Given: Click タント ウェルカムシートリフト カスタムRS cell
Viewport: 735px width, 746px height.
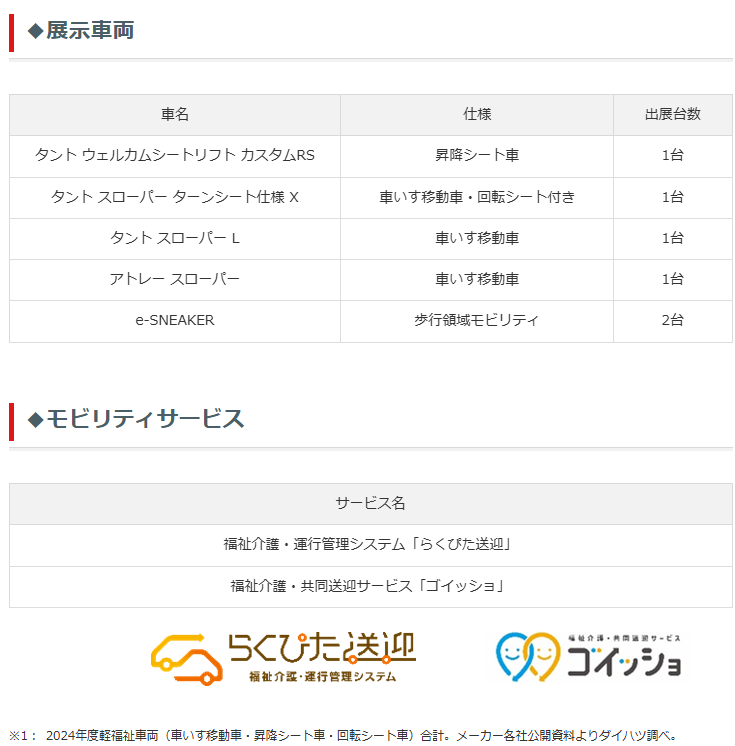Looking at the screenshot, I should [x=175, y=156].
